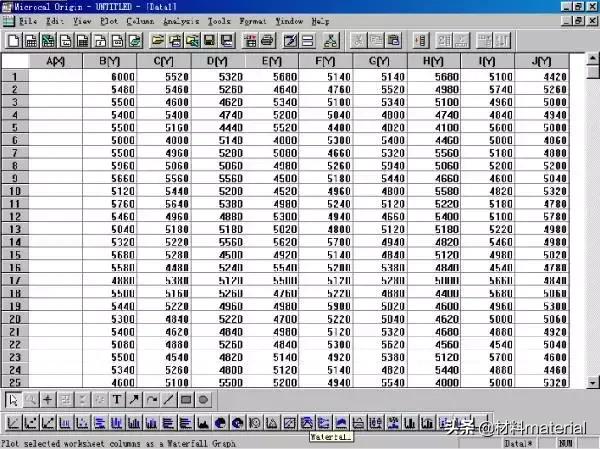Screen dimensions: 600x449
Task: Select the Screen Reader crosshair tool
Action: click(48, 400)
